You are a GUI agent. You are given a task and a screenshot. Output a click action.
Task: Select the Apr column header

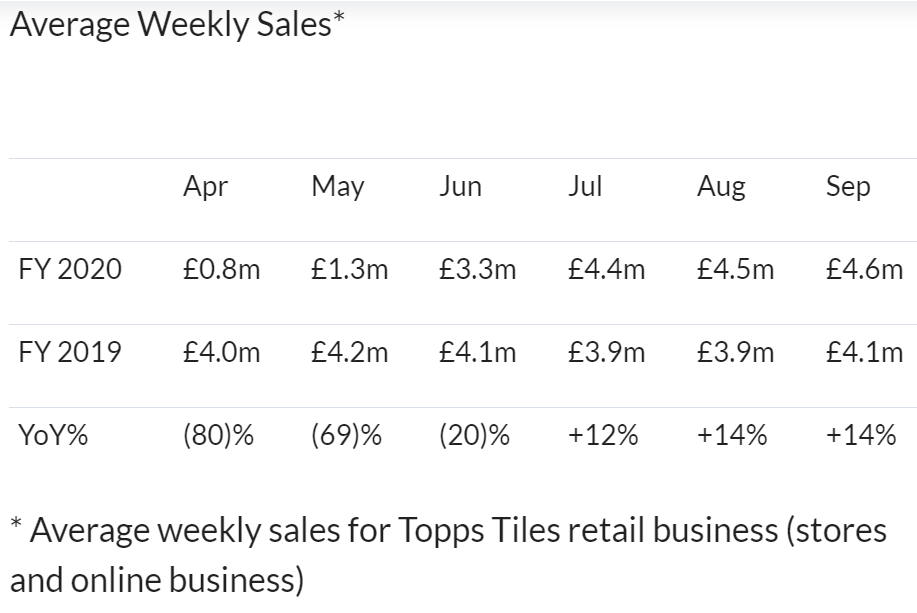[x=205, y=187]
